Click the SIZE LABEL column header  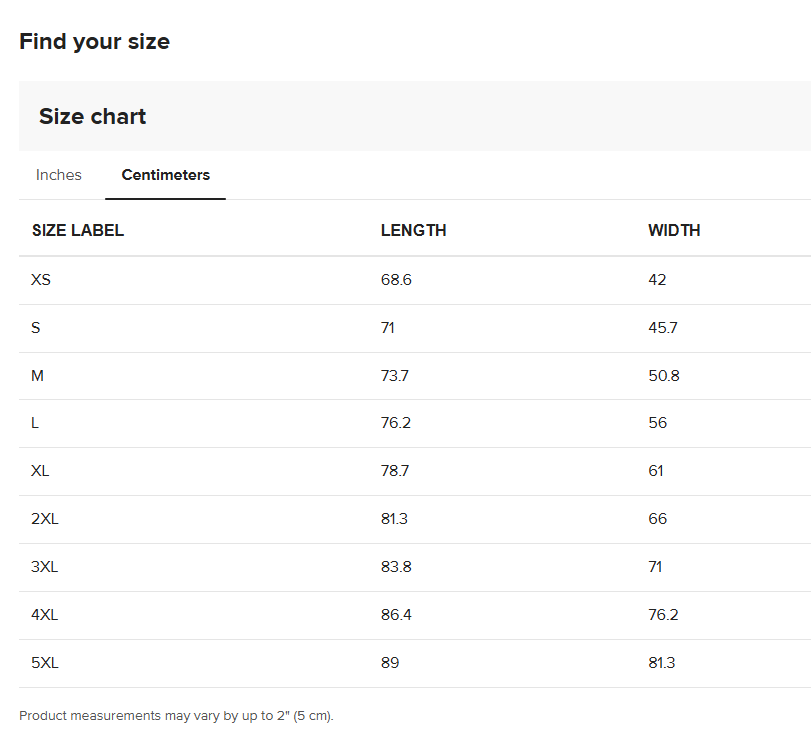[78, 230]
